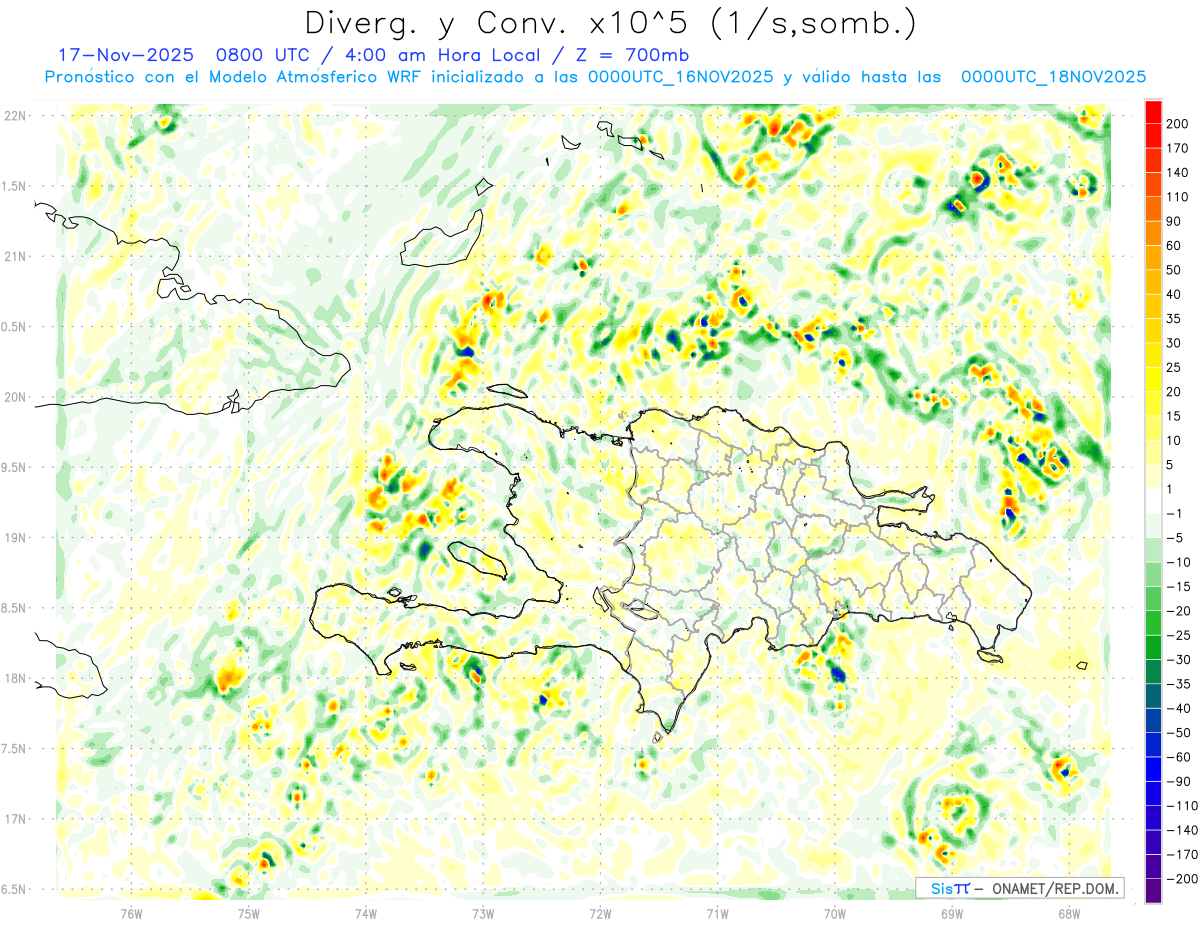Click the 68W longitude axis label
Viewport: 1200px width, 927px height.
[1068, 912]
